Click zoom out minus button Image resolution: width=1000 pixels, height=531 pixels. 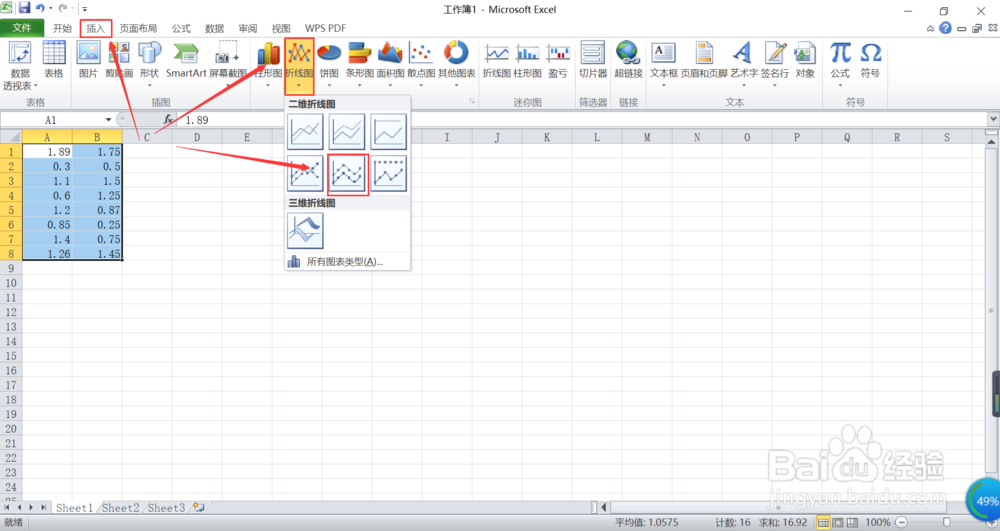901,523
